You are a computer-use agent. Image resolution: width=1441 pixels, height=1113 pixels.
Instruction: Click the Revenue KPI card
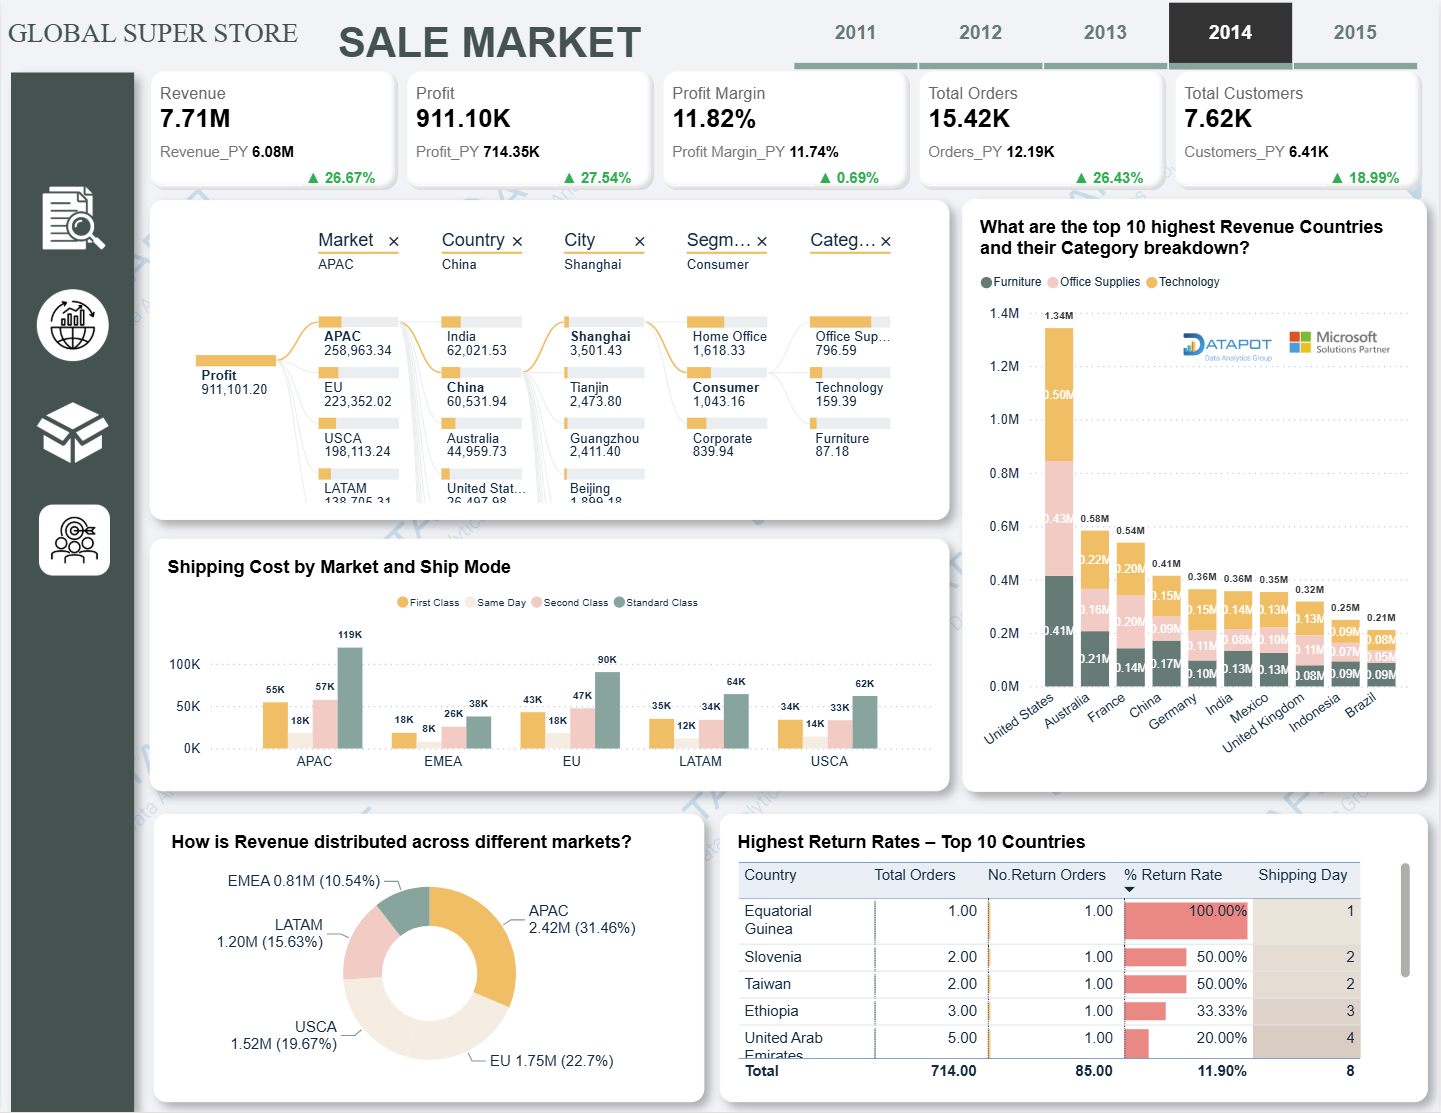(272, 130)
